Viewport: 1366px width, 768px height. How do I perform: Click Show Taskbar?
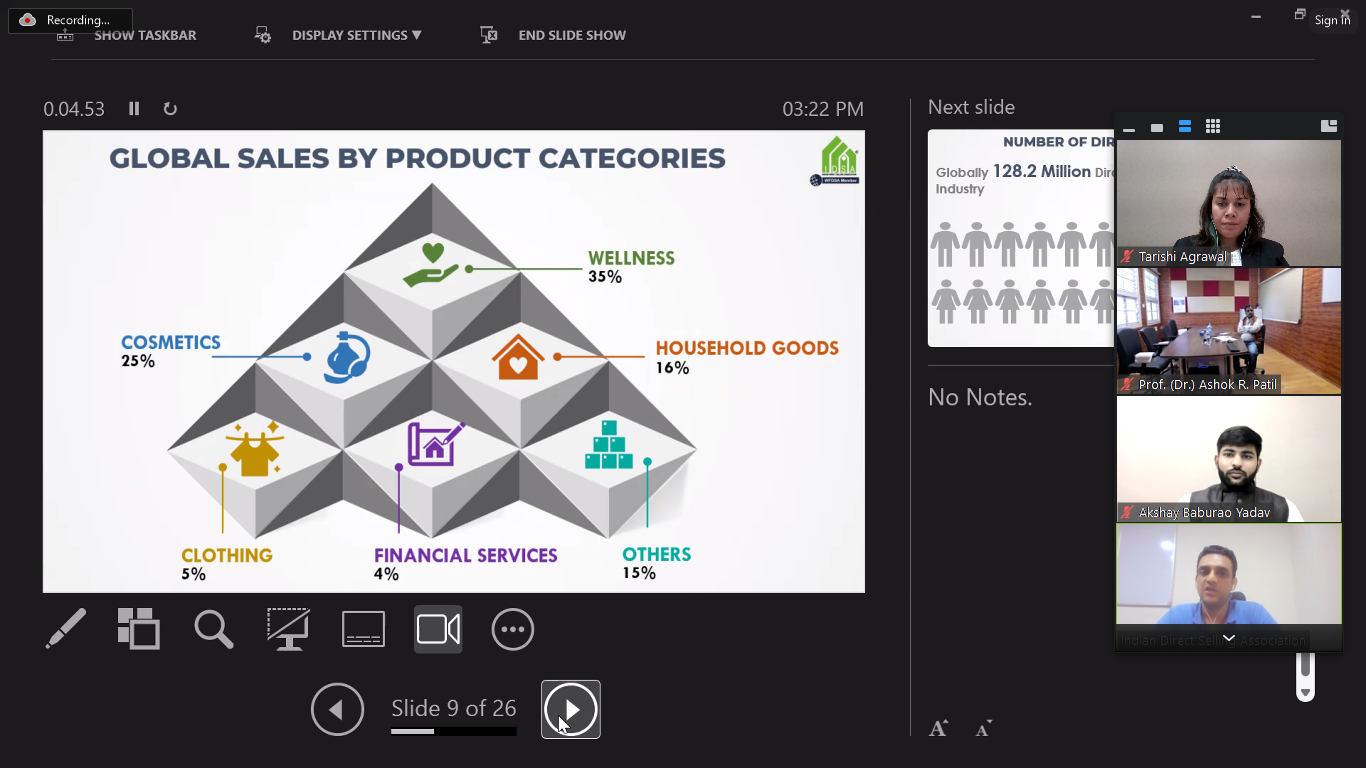127,35
